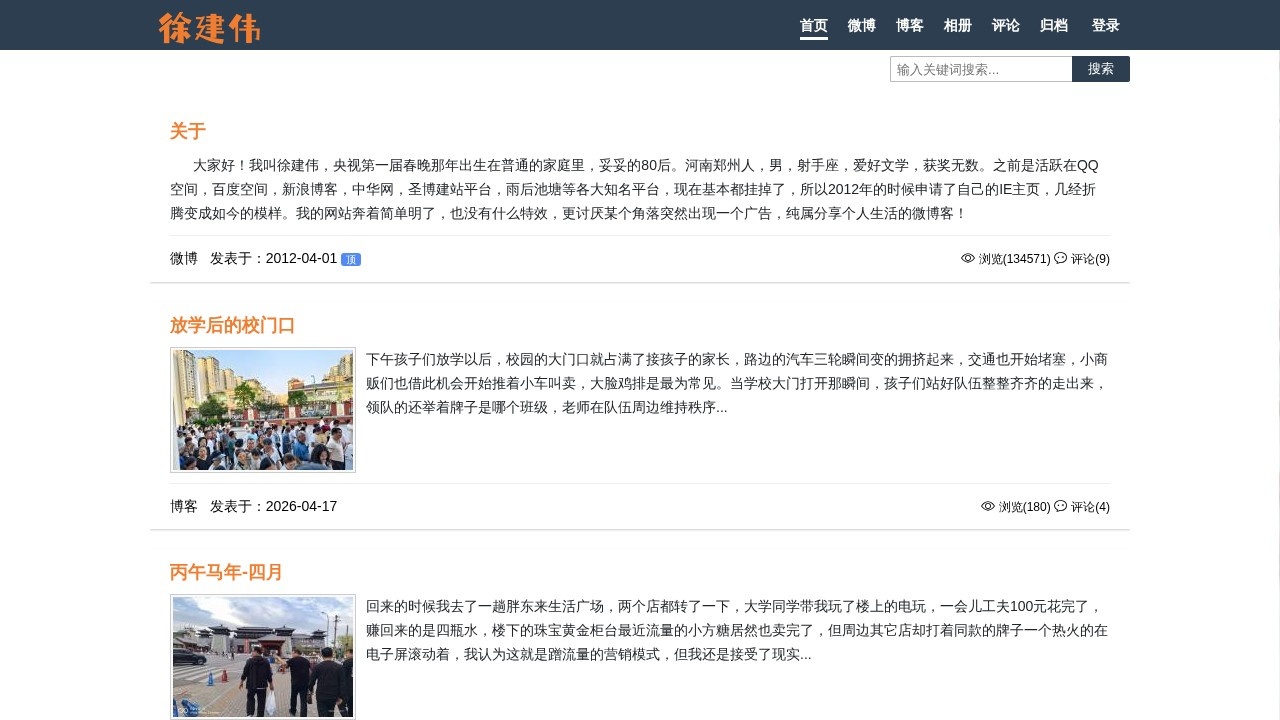Click the 登录 login link
Screen dimensions: 1280x720
tap(1105, 26)
